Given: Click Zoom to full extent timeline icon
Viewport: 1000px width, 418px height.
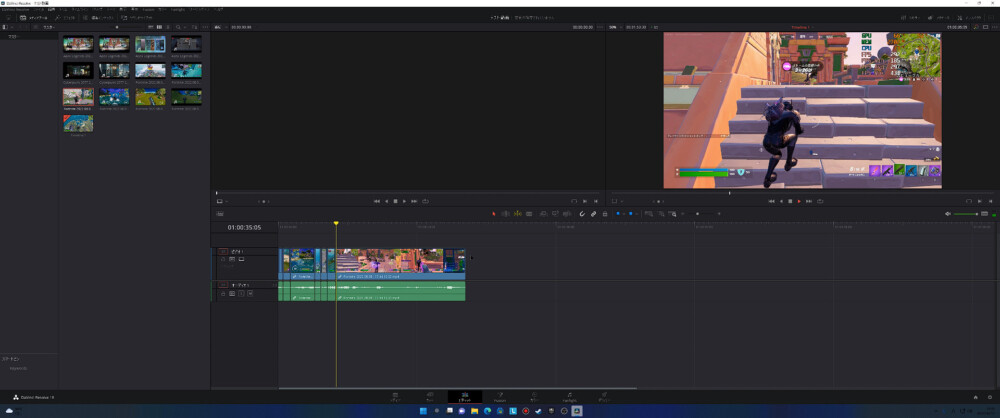Looking at the screenshot, I should [x=647, y=214].
